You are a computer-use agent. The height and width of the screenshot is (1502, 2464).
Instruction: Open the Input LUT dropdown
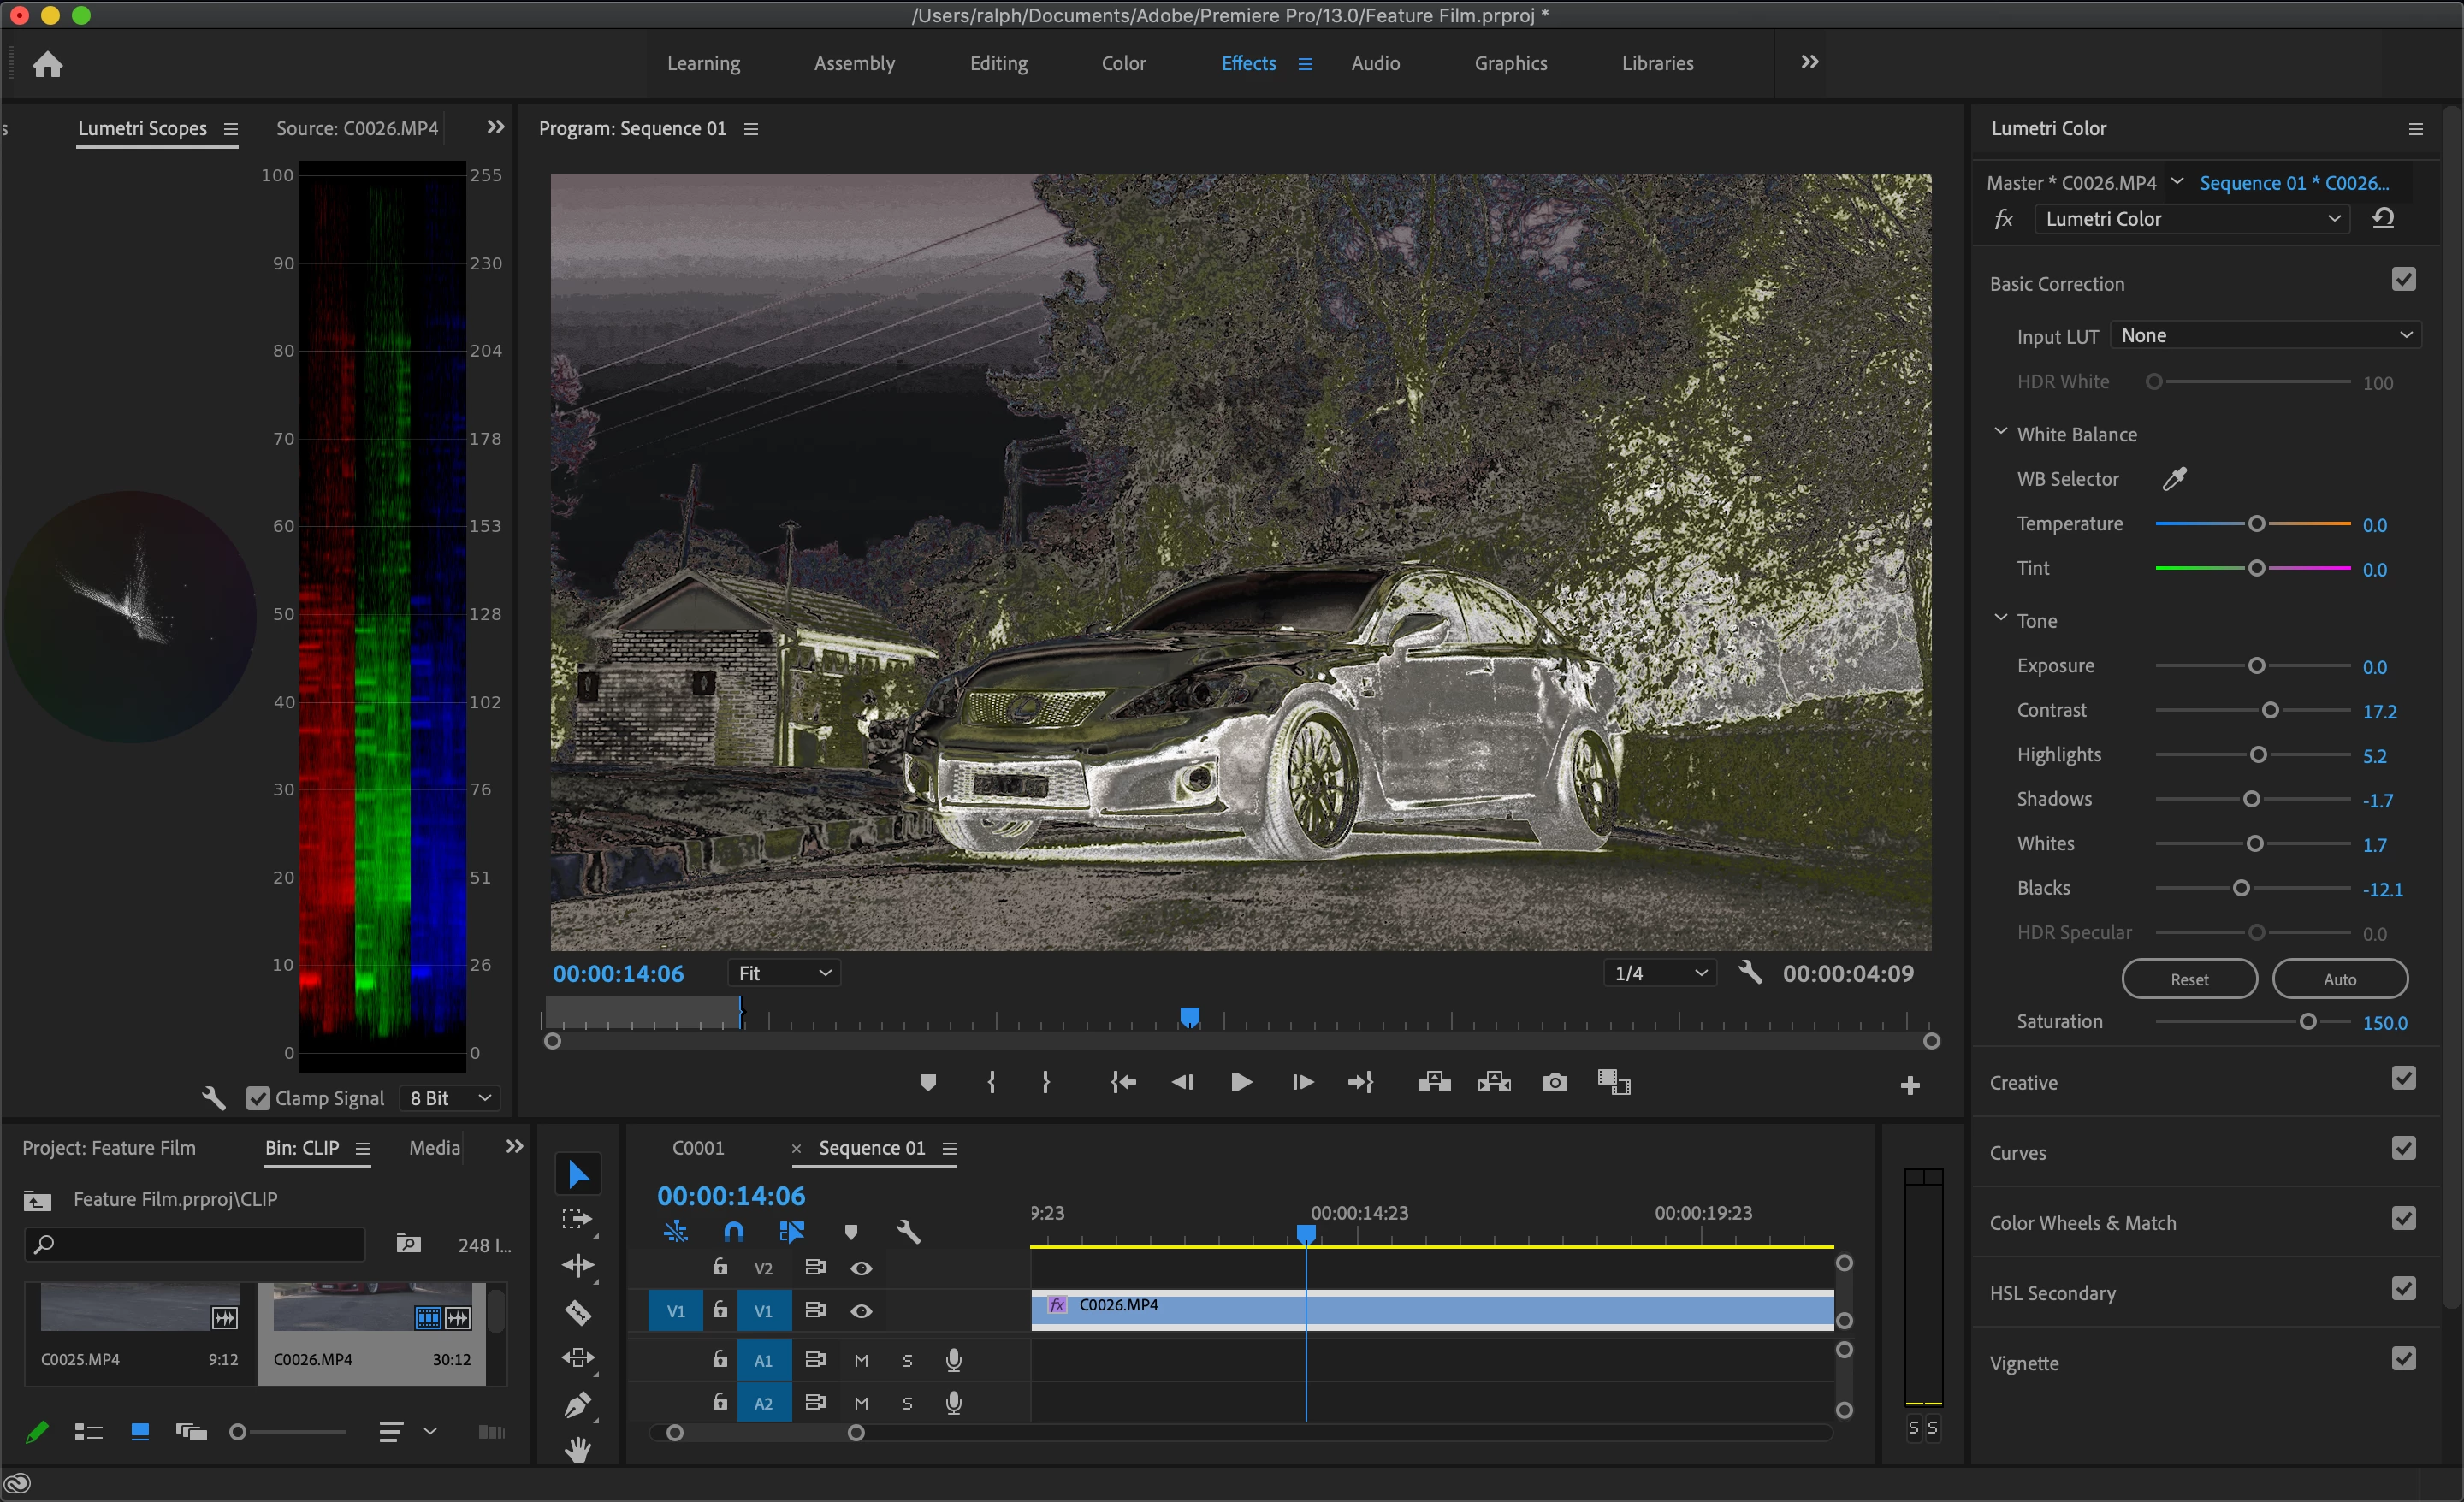click(x=2265, y=336)
